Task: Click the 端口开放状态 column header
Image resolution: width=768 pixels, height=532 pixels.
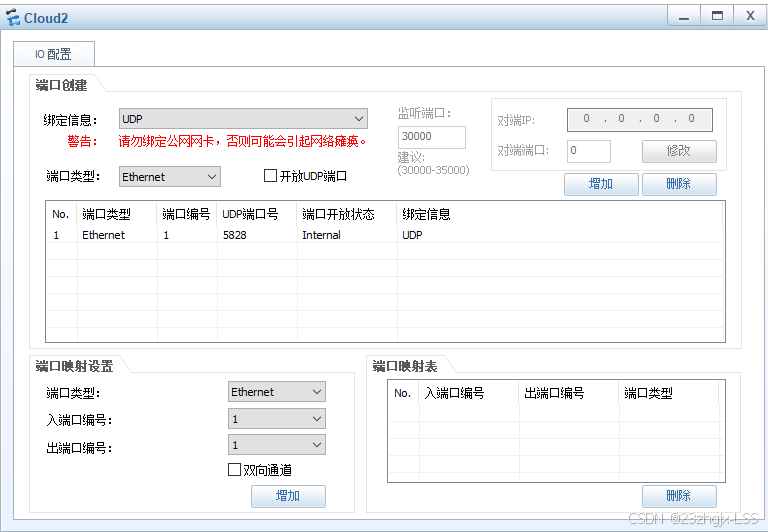Action: [x=347, y=214]
